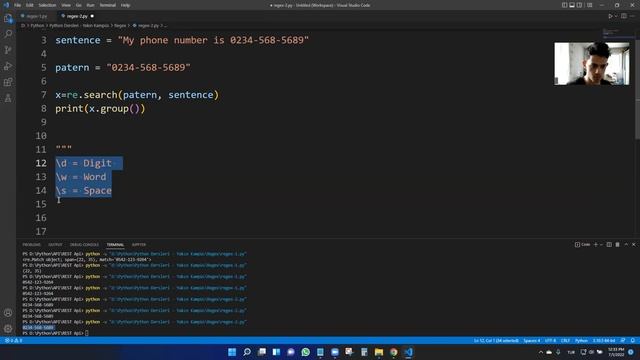Click the errors and warnings status indicator

[13, 340]
